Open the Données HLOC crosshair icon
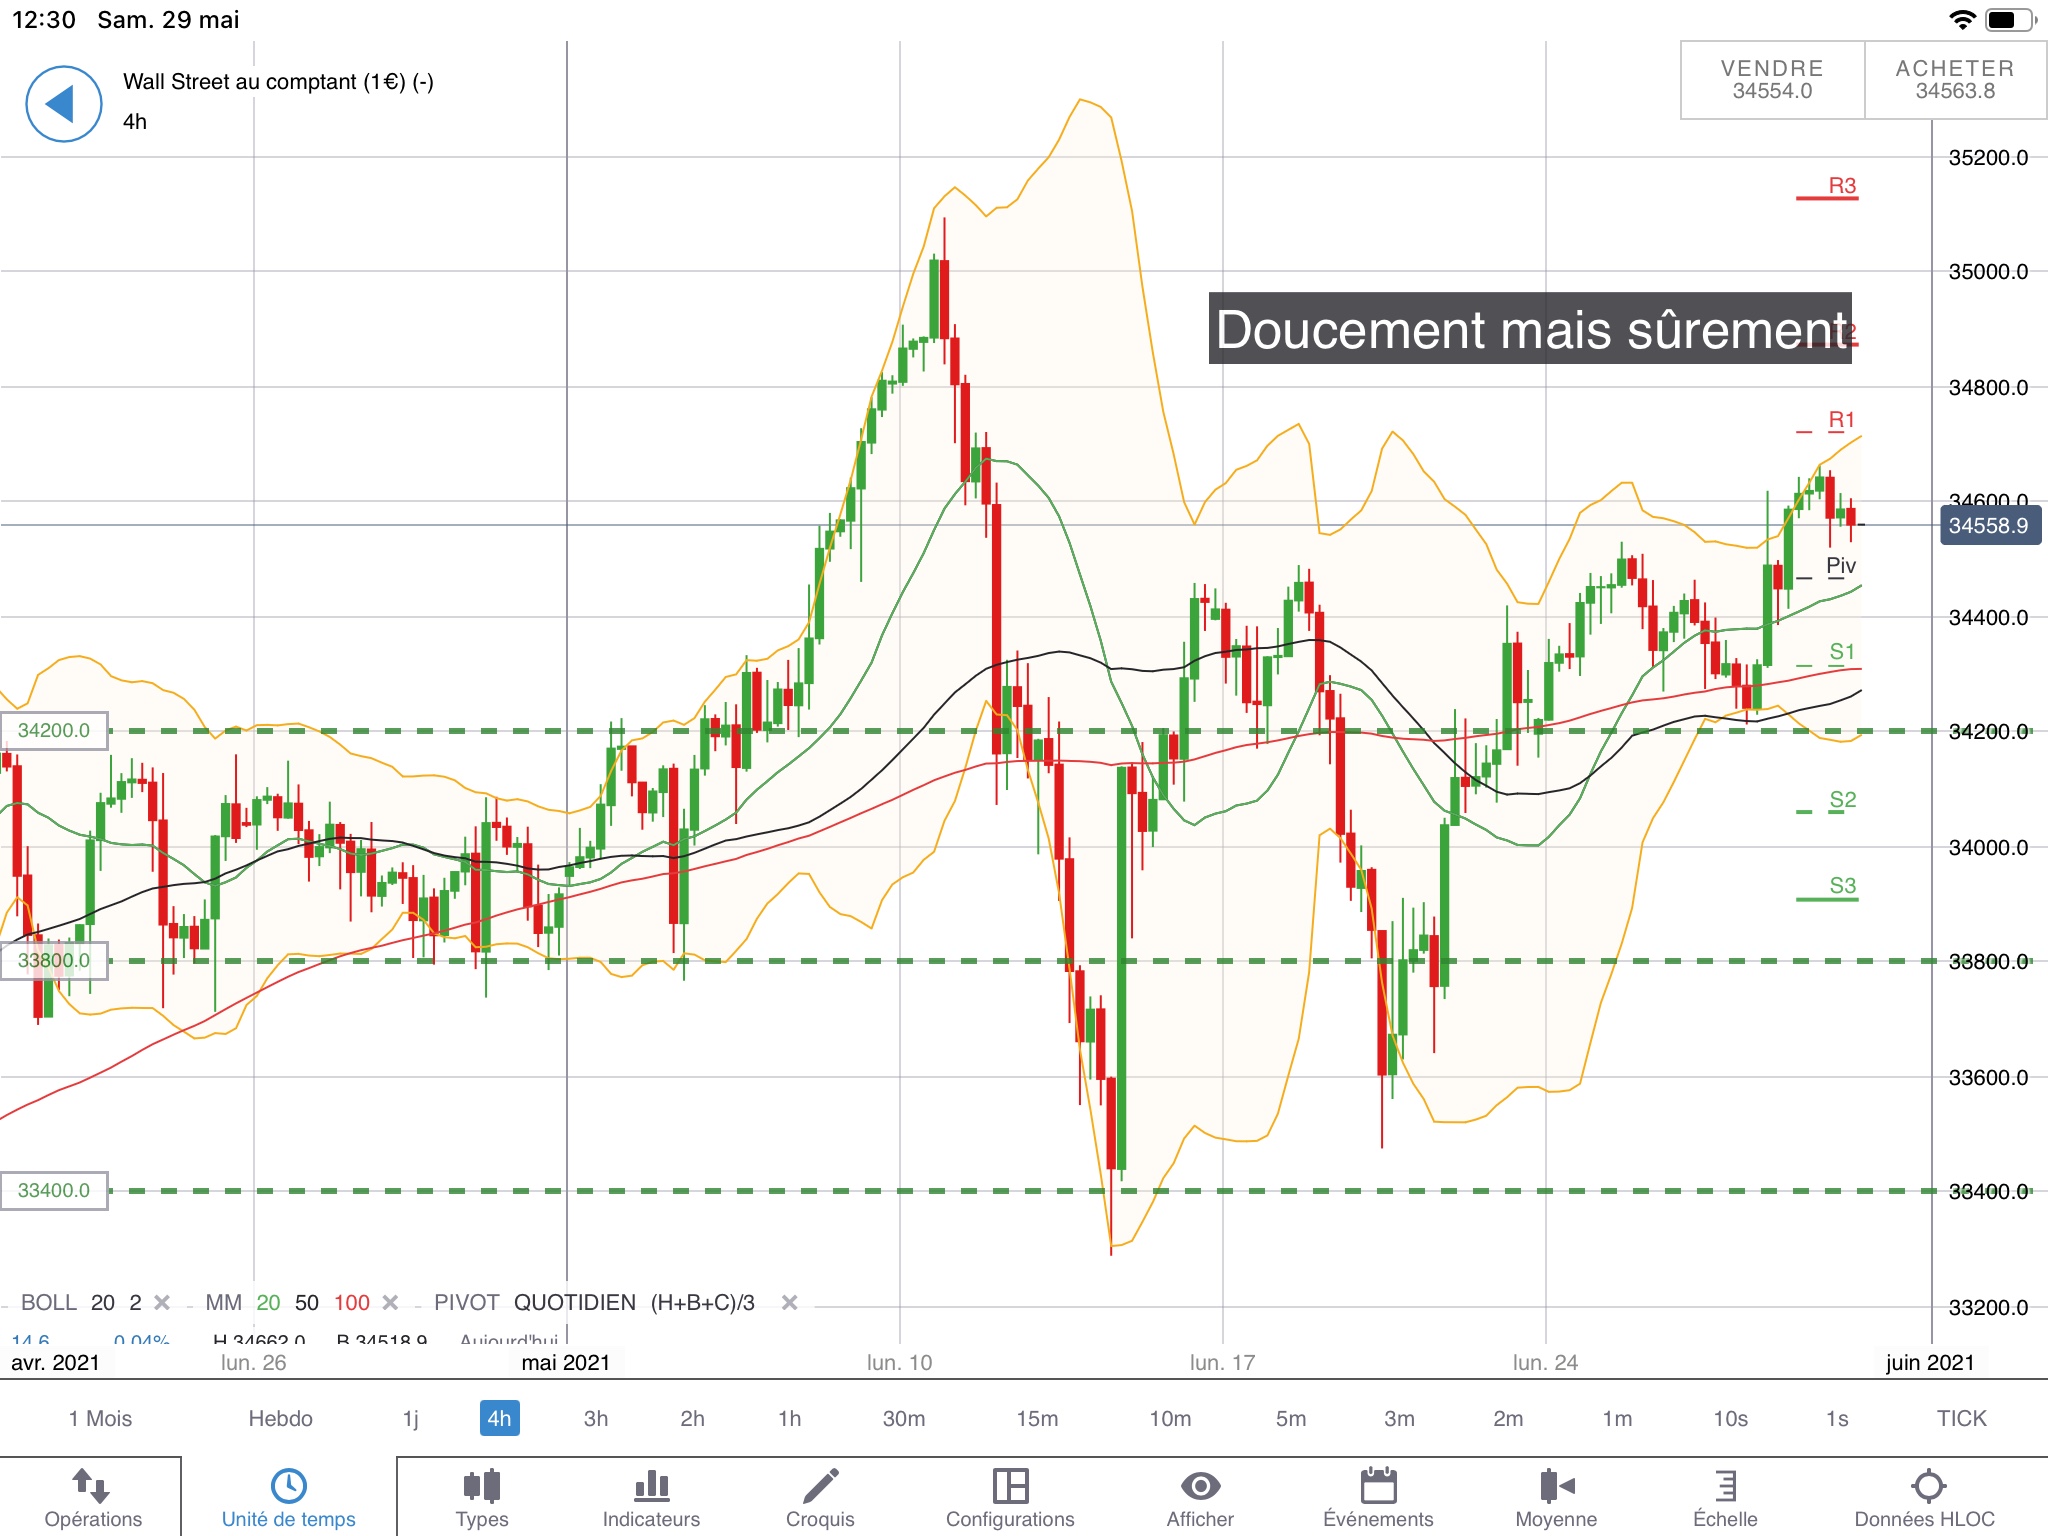2048x1536 pixels. pos(1926,1487)
